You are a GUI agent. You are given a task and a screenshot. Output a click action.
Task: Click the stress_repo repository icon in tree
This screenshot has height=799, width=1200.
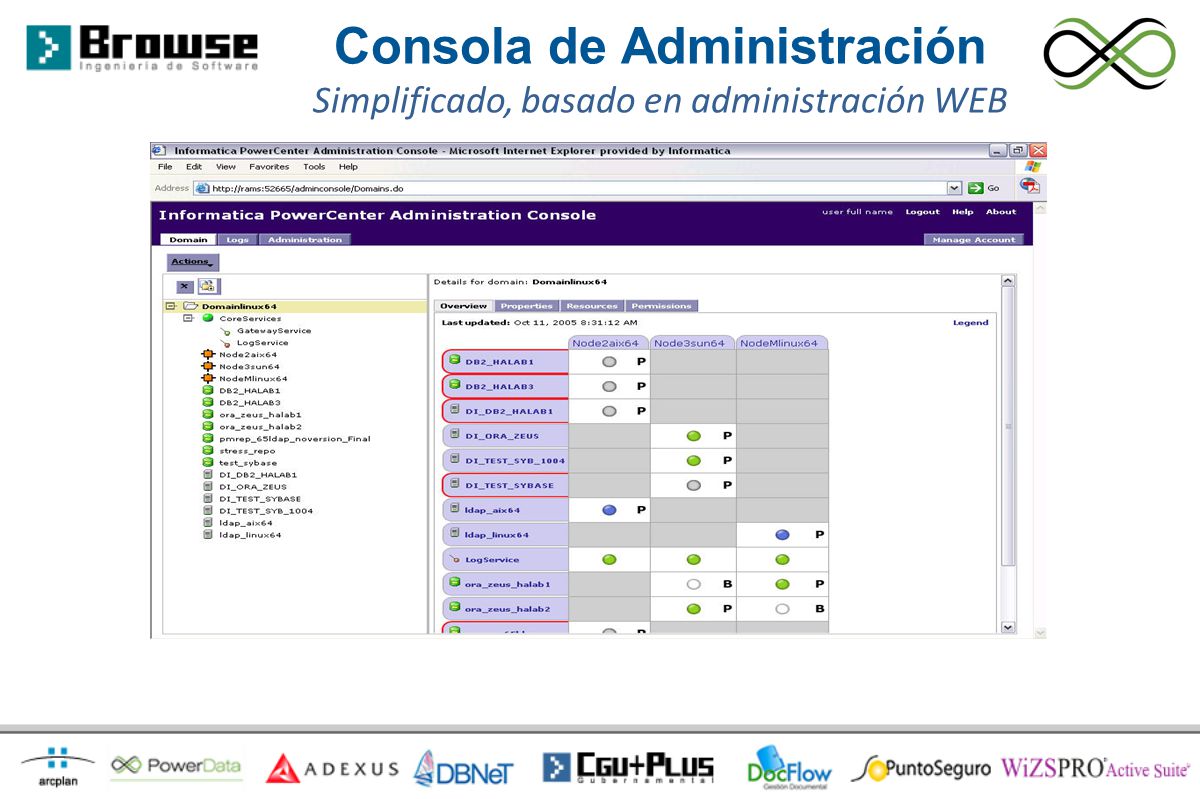pos(208,451)
